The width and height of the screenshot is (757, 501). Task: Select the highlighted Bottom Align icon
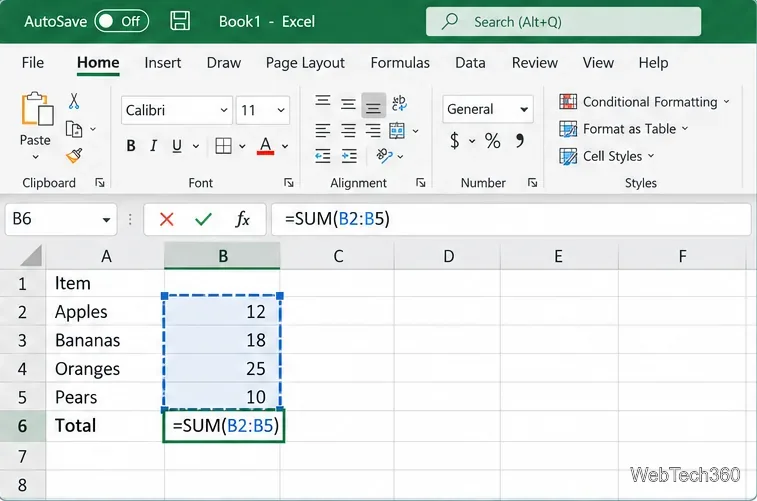pyautogui.click(x=373, y=105)
